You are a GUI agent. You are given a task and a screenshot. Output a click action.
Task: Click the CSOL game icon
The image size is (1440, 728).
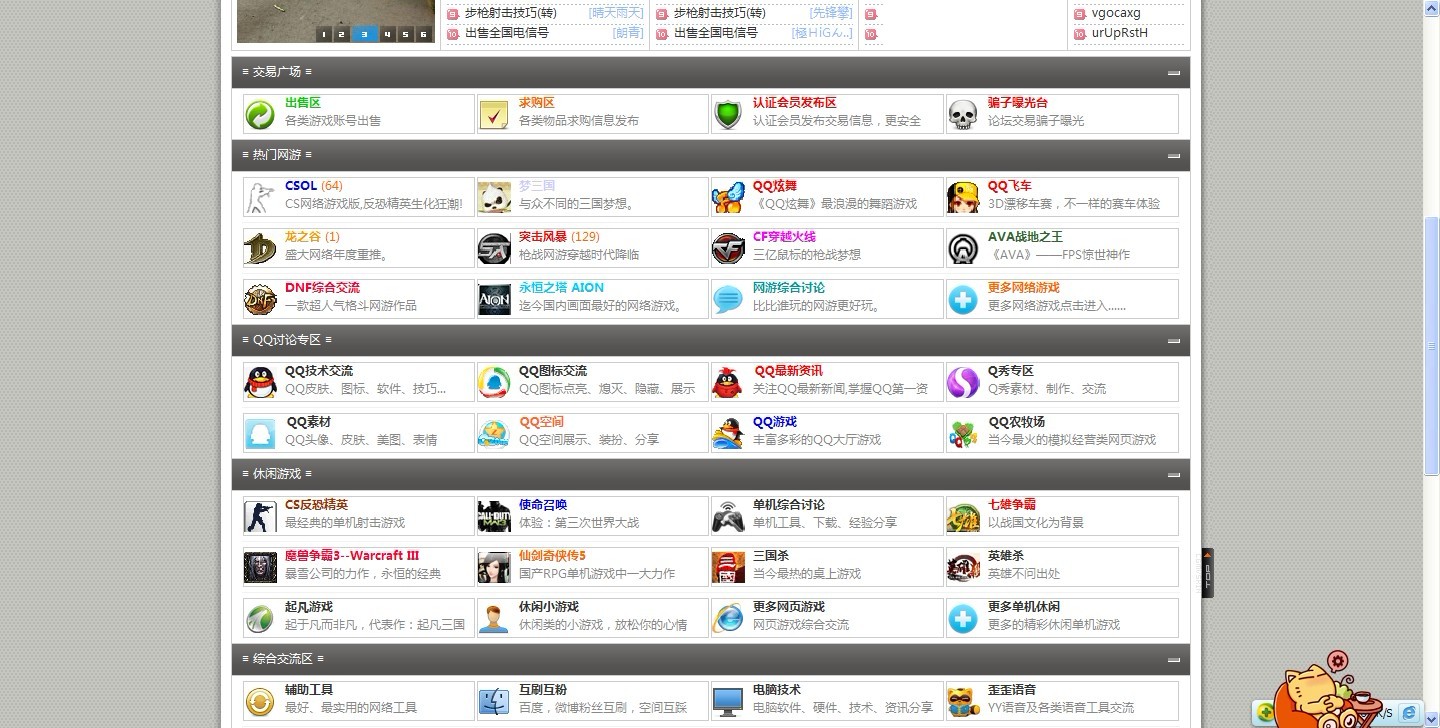[260, 197]
